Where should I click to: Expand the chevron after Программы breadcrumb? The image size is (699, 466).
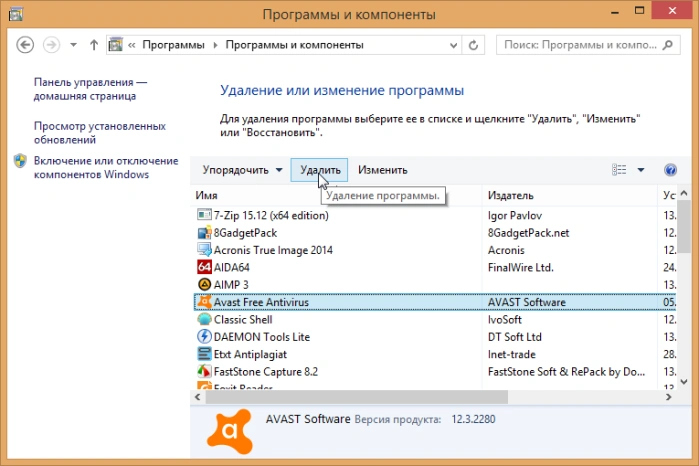pos(215,45)
